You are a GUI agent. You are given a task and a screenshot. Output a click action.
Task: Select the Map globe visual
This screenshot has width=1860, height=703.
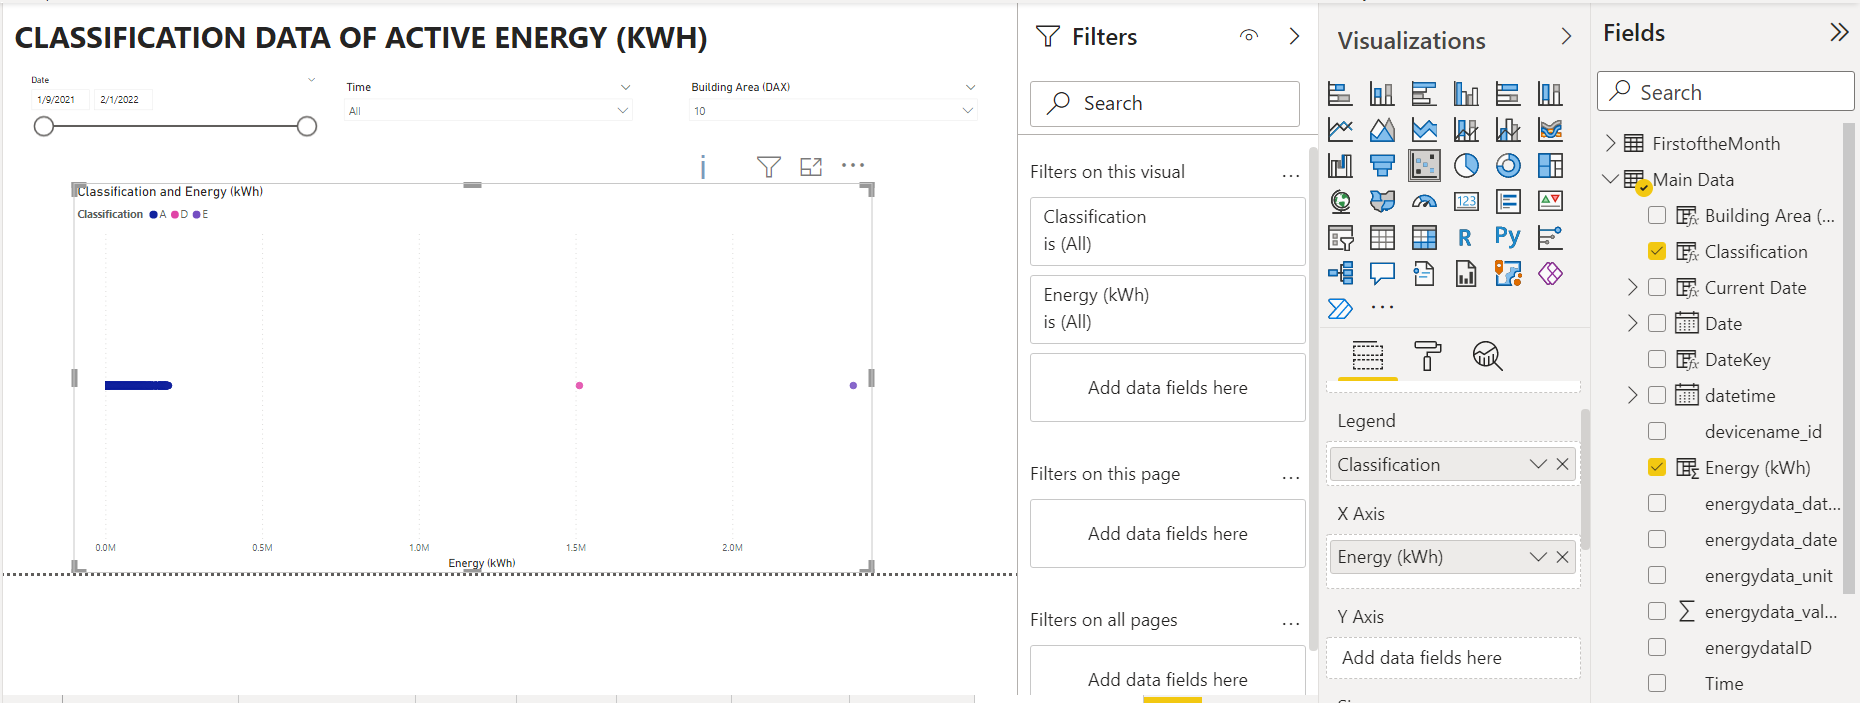1340,202
